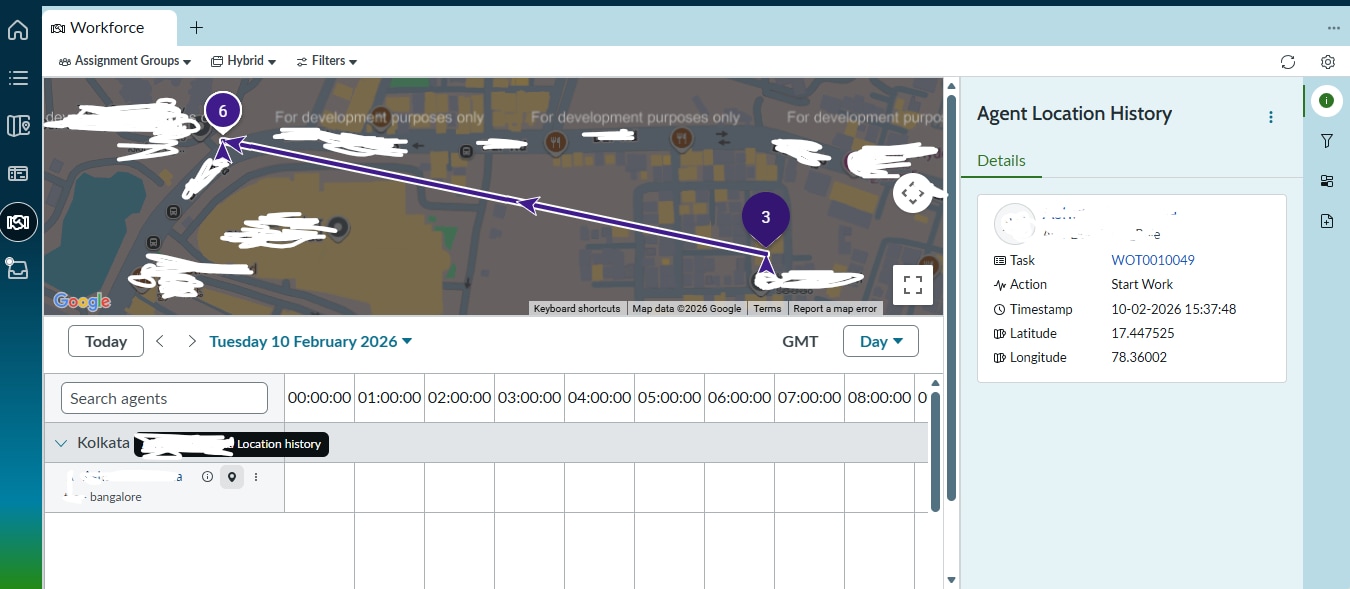
Task: Click Keyboard shortcuts on map
Action: 577,309
